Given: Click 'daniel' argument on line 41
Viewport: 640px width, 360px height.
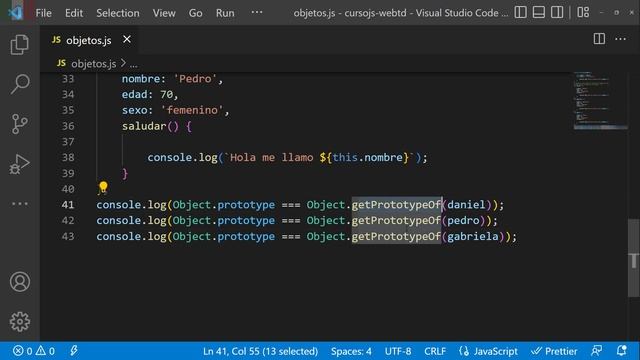Looking at the screenshot, I should click(466, 205).
